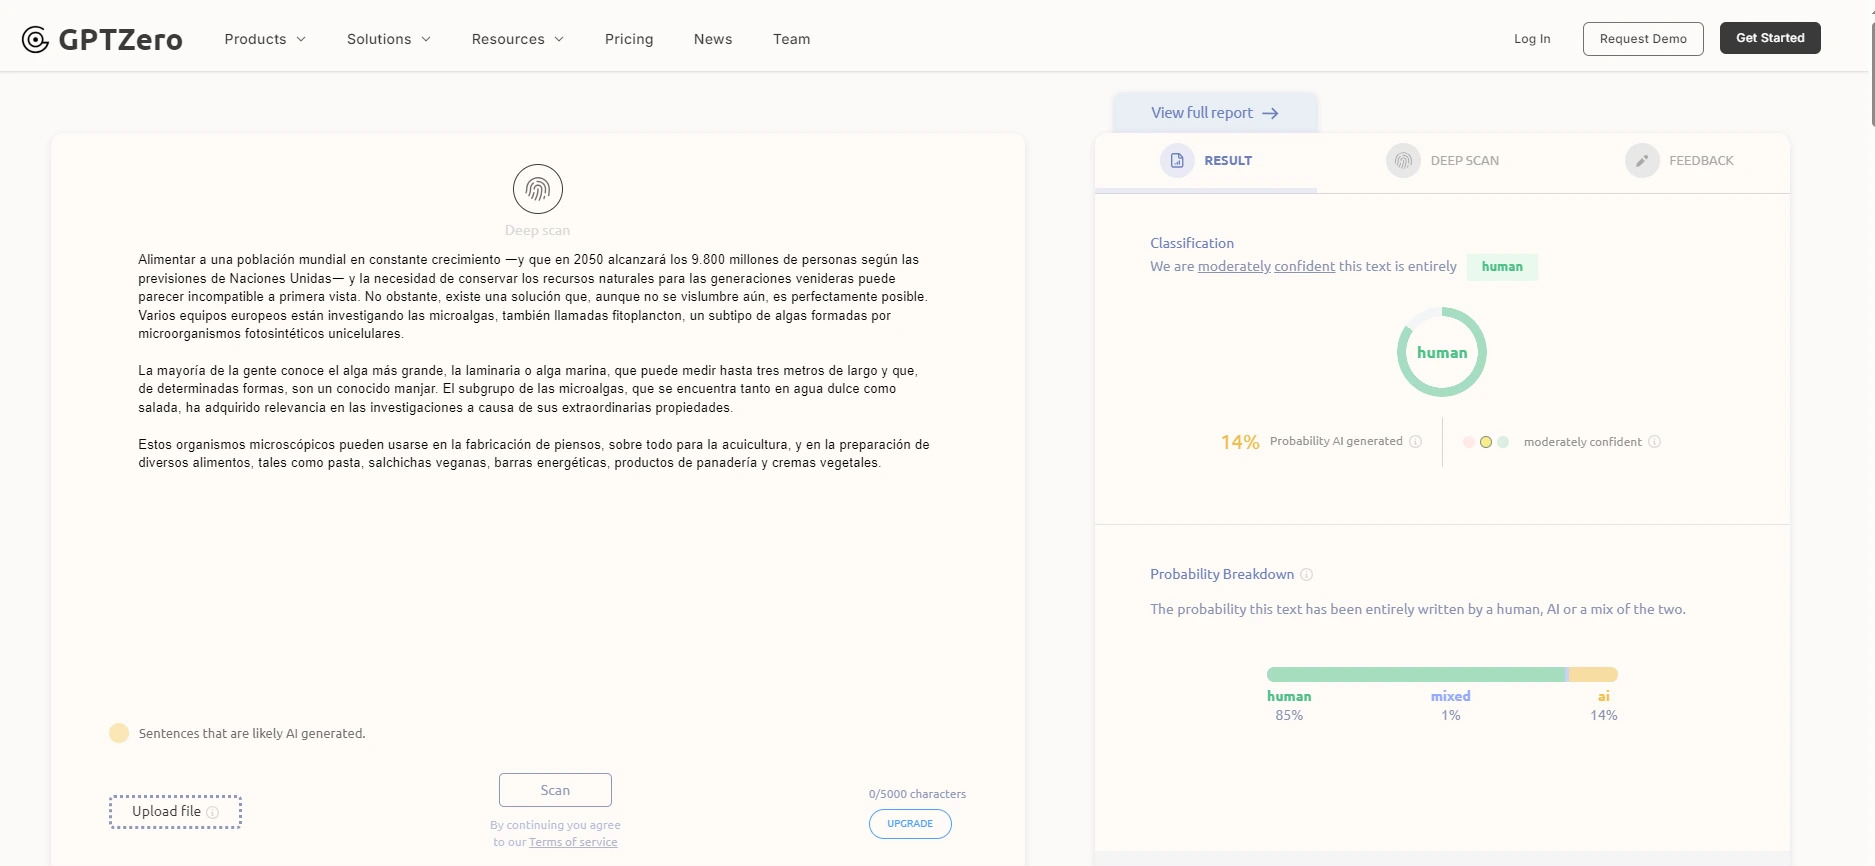The width and height of the screenshot is (1875, 866).
Task: Click the Deep scan fingerprint icon
Action: [538, 189]
